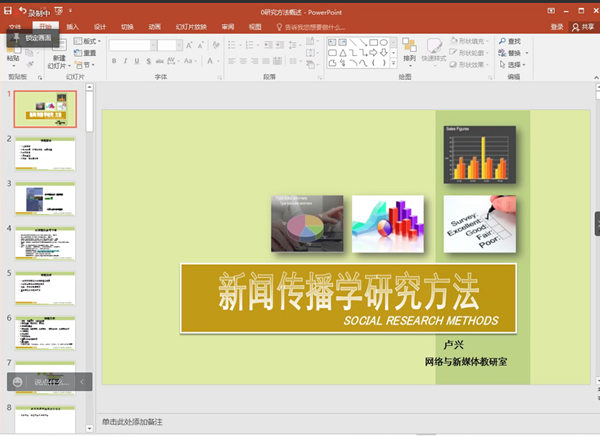Click the Save icon in title bar
This screenshot has width=600, height=436.
click(8, 9)
